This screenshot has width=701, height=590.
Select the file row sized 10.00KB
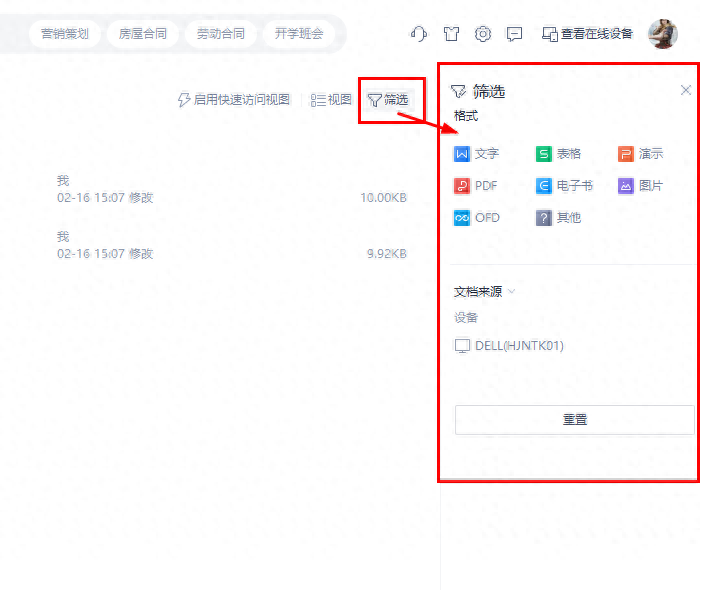point(232,189)
